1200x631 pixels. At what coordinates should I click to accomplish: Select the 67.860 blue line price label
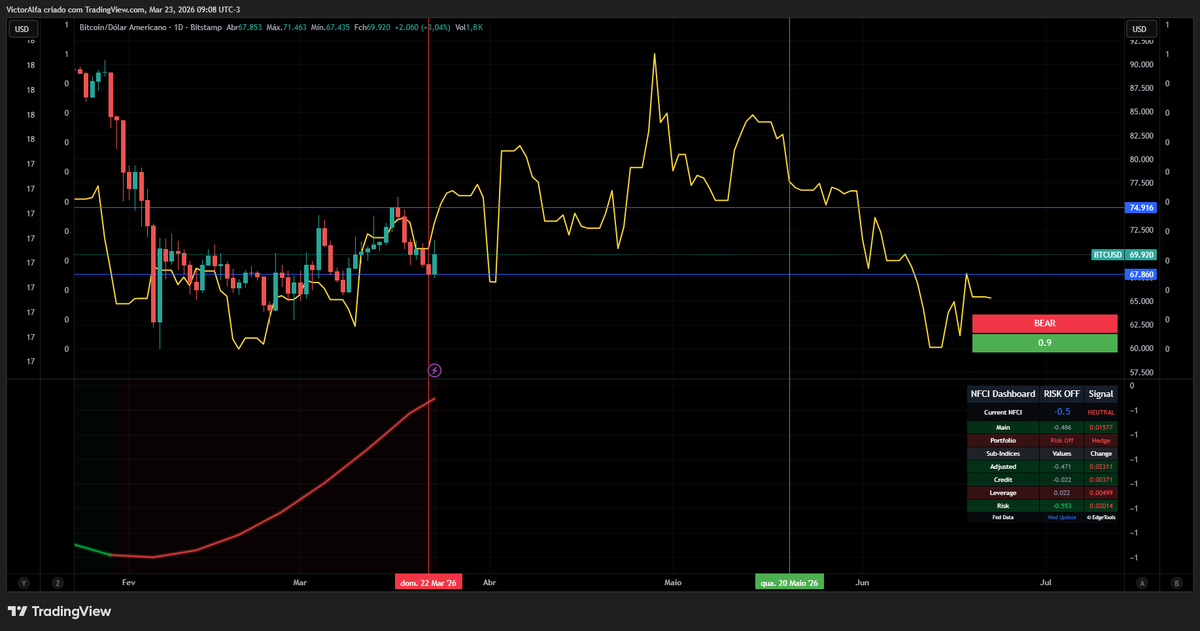pos(1141,274)
